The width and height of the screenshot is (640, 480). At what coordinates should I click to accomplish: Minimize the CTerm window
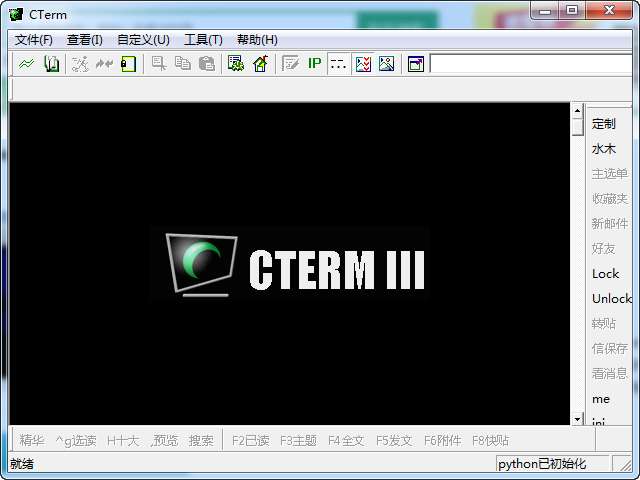545,11
